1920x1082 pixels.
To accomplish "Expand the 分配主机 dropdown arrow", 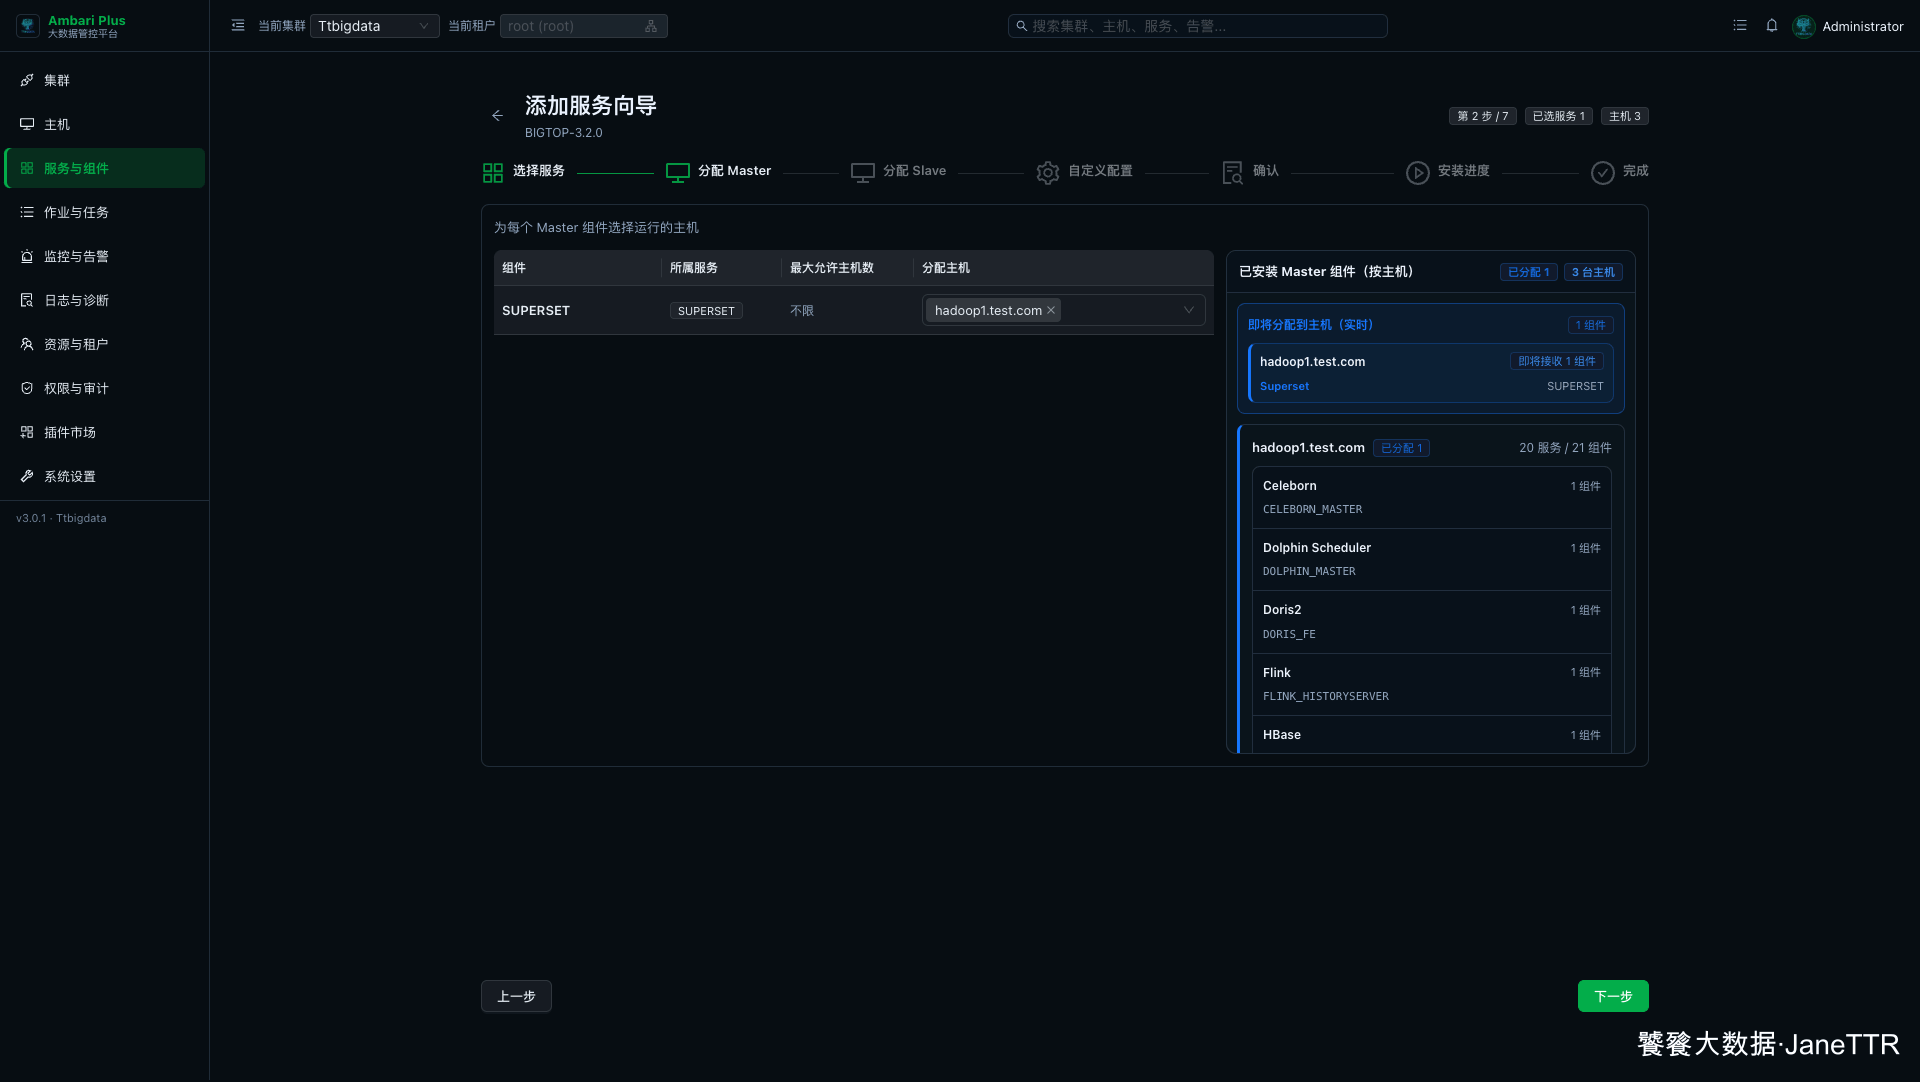I will [1189, 310].
